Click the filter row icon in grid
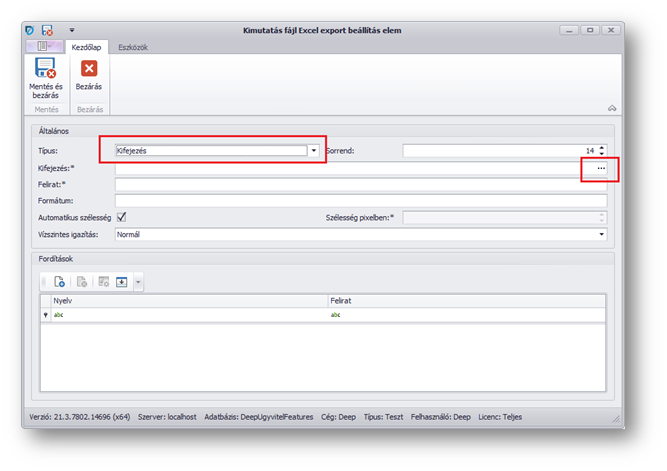This screenshot has width=667, height=471. [x=46, y=314]
